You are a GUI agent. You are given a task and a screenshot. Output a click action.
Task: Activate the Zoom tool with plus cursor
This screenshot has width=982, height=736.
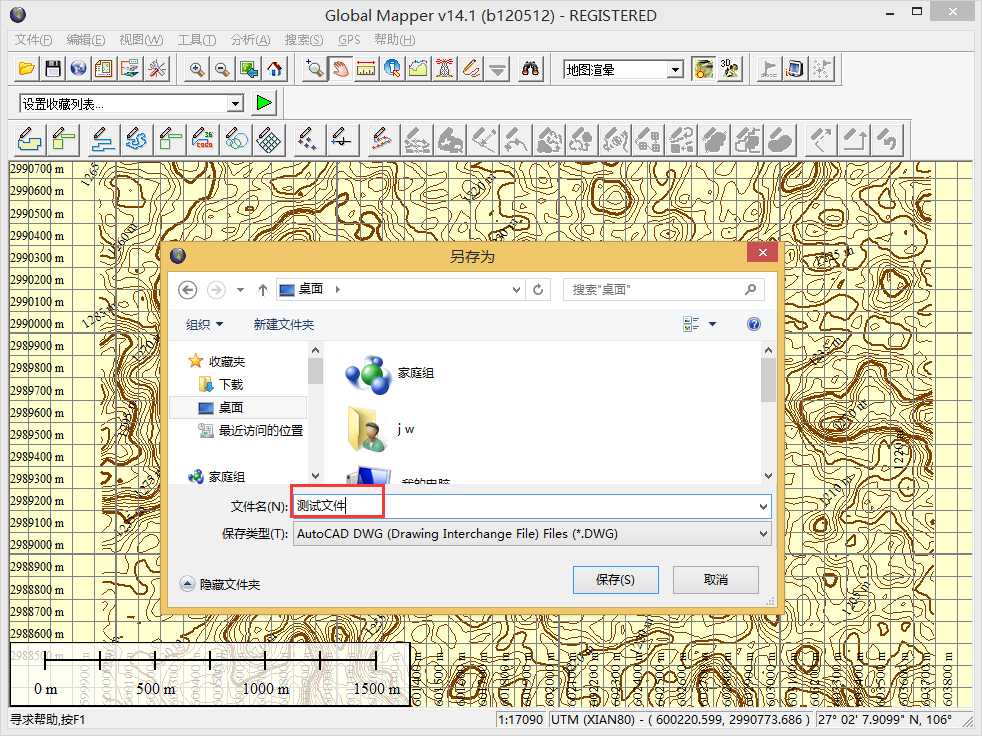(x=314, y=69)
